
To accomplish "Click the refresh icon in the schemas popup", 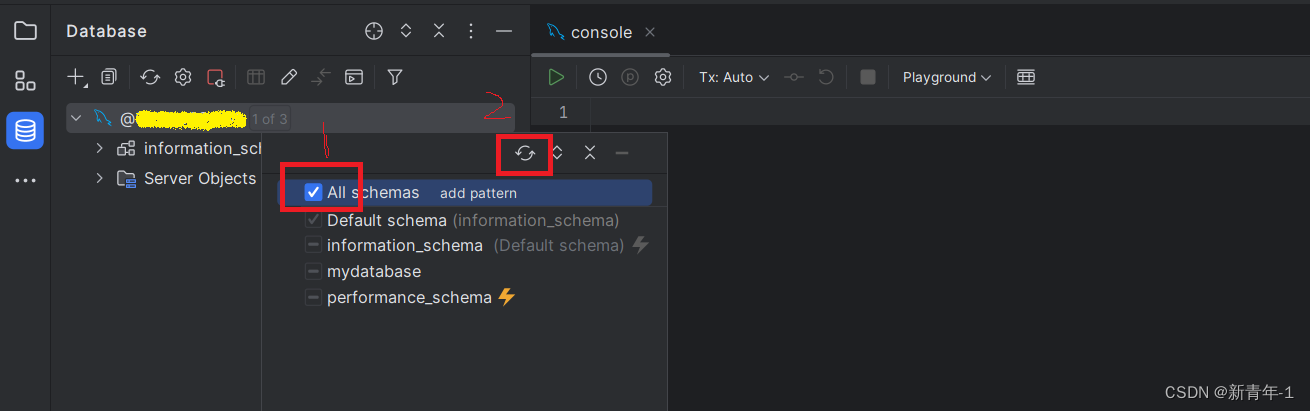I will (525, 153).
